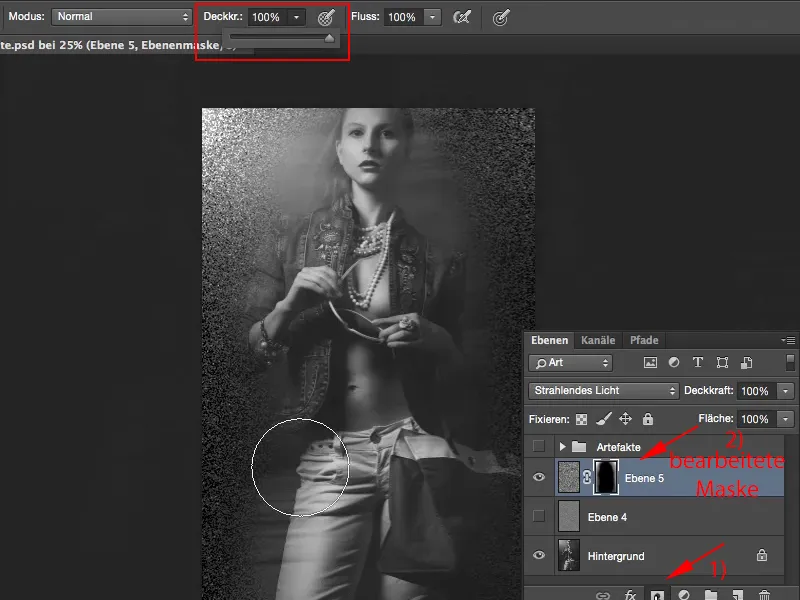Select layer name Hintergrund

click(x=616, y=556)
